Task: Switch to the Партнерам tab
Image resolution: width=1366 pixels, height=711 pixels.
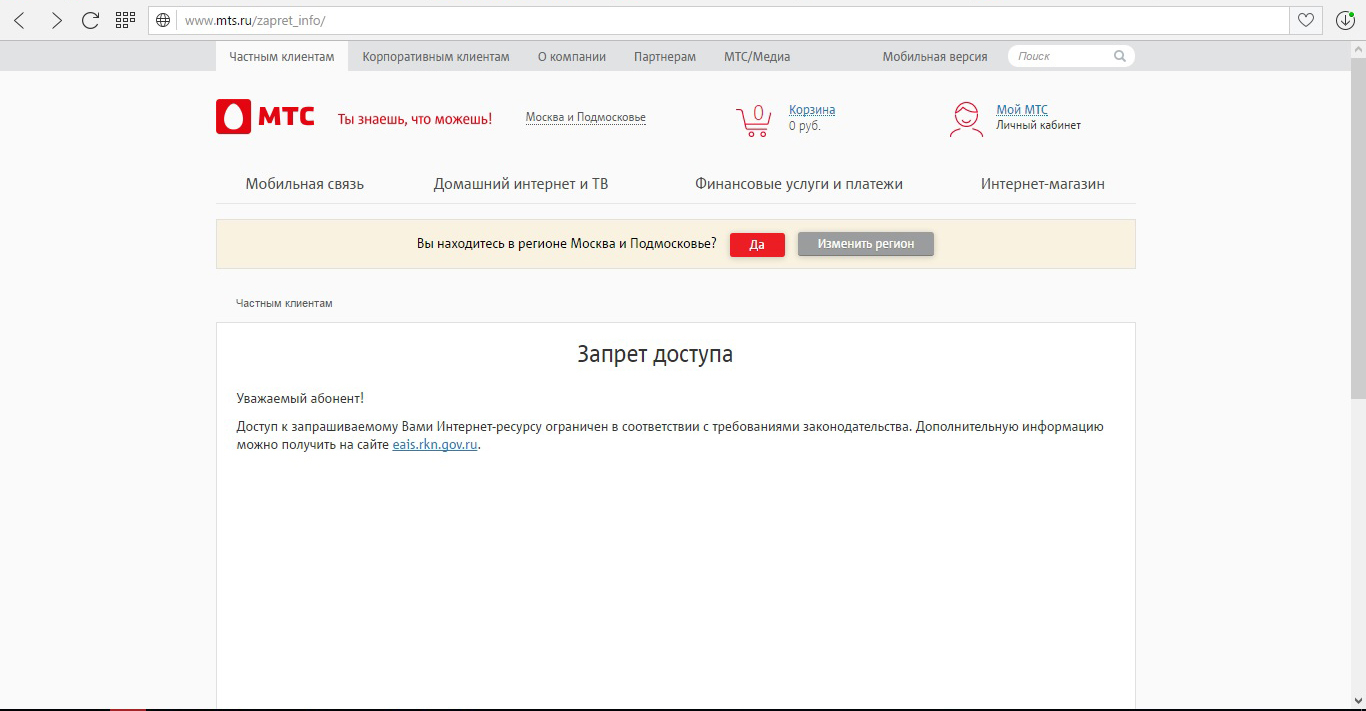Action: pyautogui.click(x=665, y=57)
